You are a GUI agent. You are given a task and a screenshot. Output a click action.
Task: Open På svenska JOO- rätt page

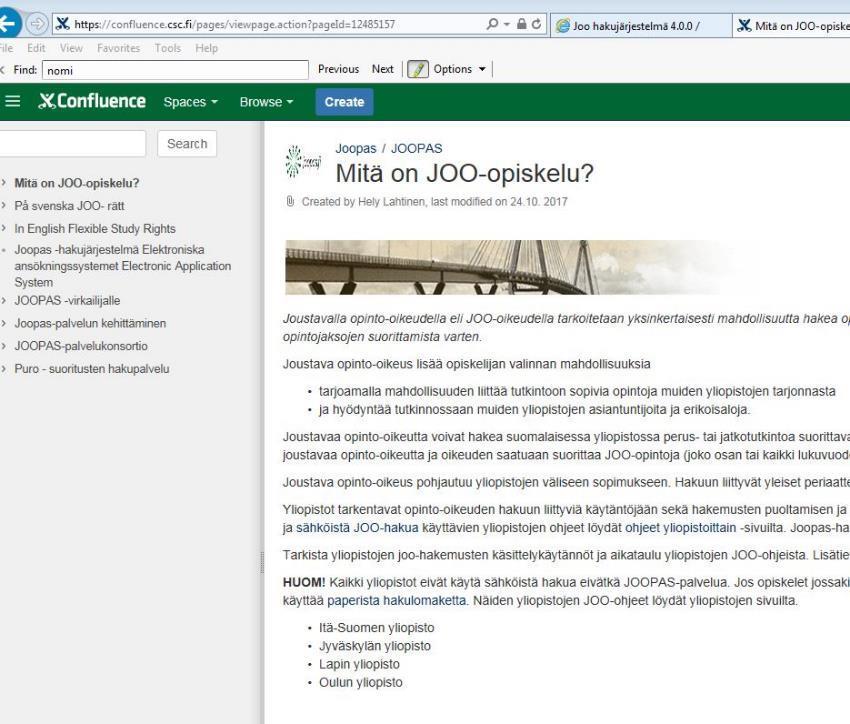coord(69,206)
